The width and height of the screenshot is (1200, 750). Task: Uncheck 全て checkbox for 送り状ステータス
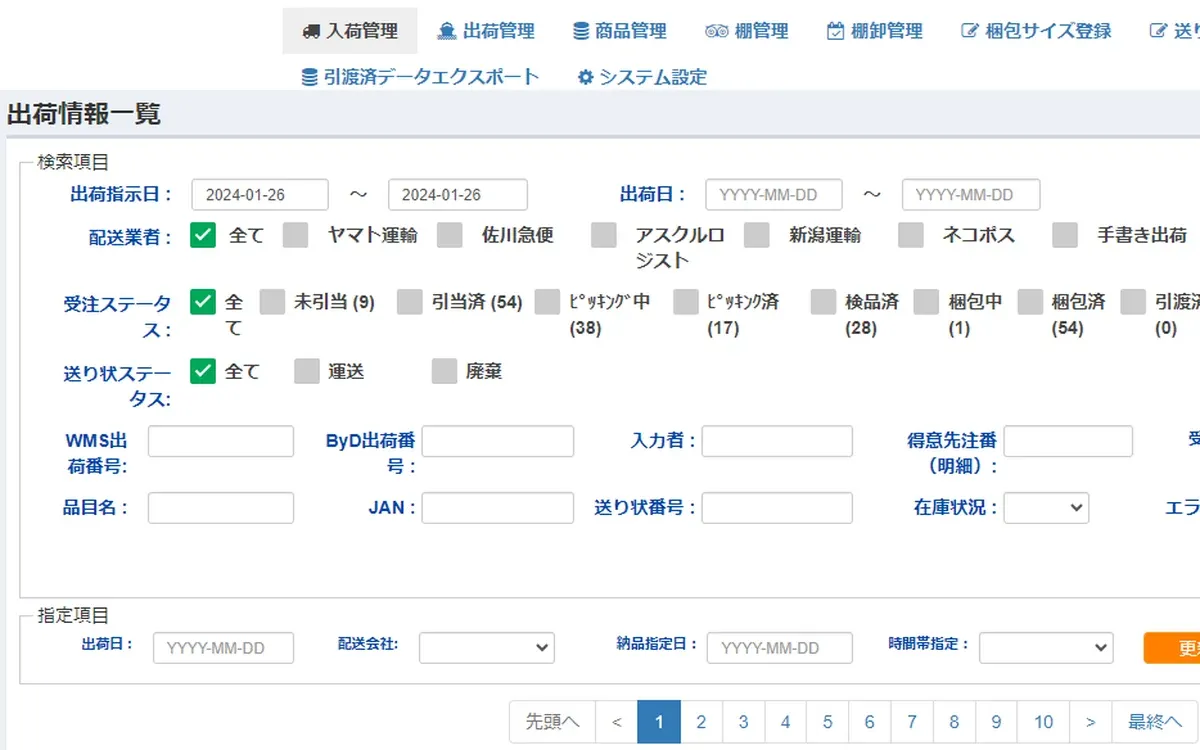pyautogui.click(x=203, y=371)
